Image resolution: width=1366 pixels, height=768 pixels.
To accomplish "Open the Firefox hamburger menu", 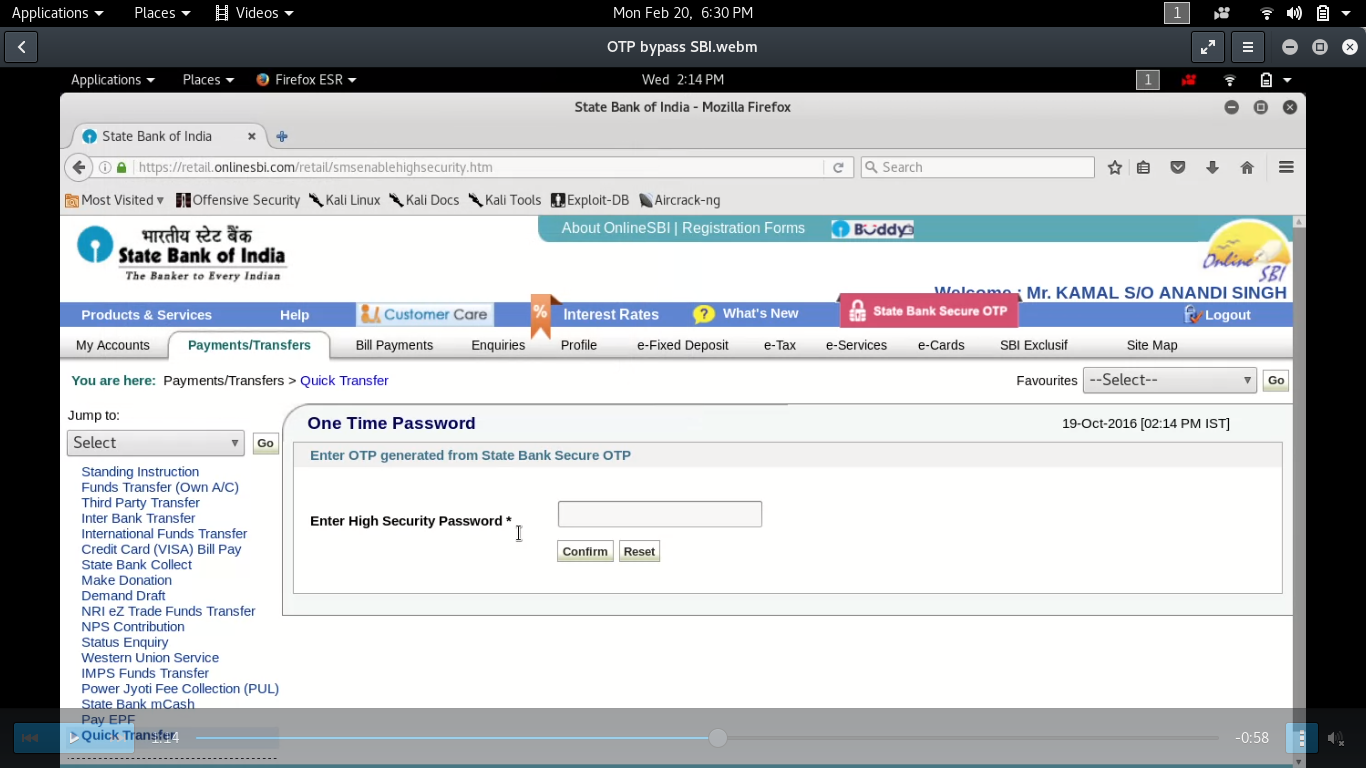I will coord(1286,167).
